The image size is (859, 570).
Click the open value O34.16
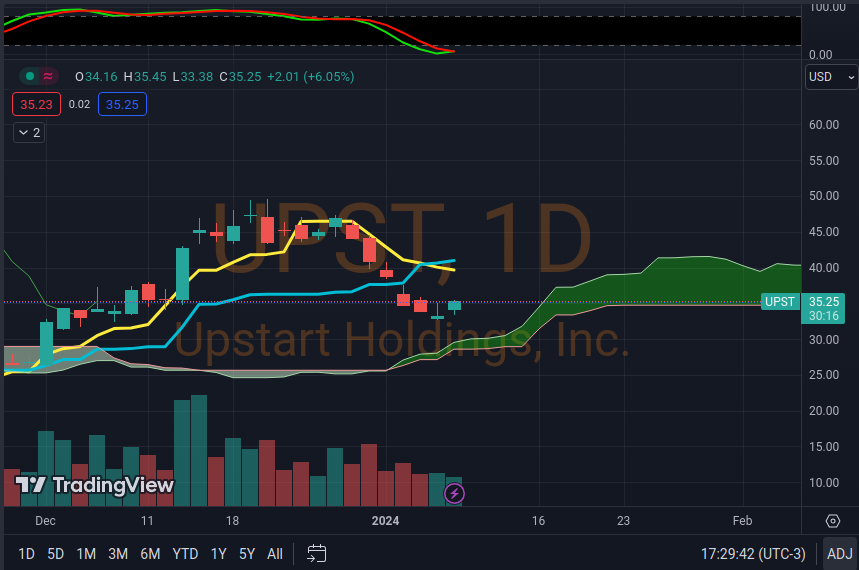pyautogui.click(x=96, y=77)
